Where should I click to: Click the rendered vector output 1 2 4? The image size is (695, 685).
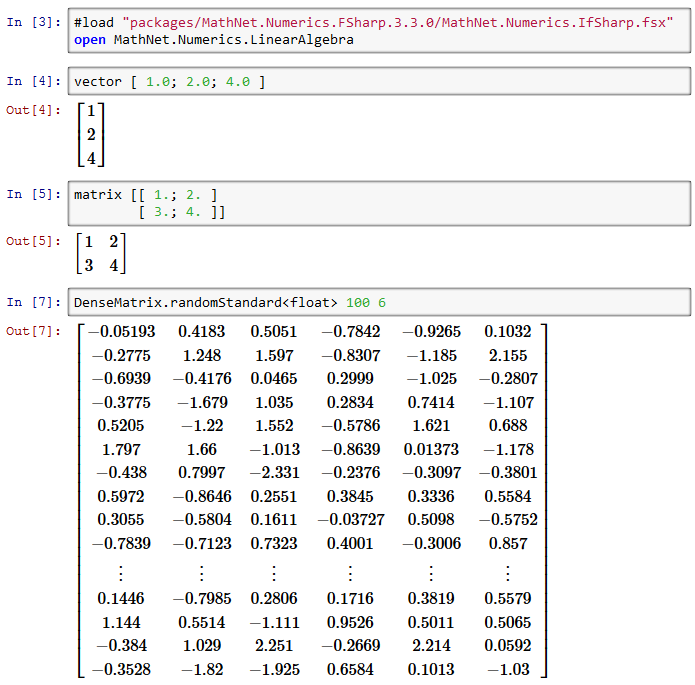tap(91, 134)
